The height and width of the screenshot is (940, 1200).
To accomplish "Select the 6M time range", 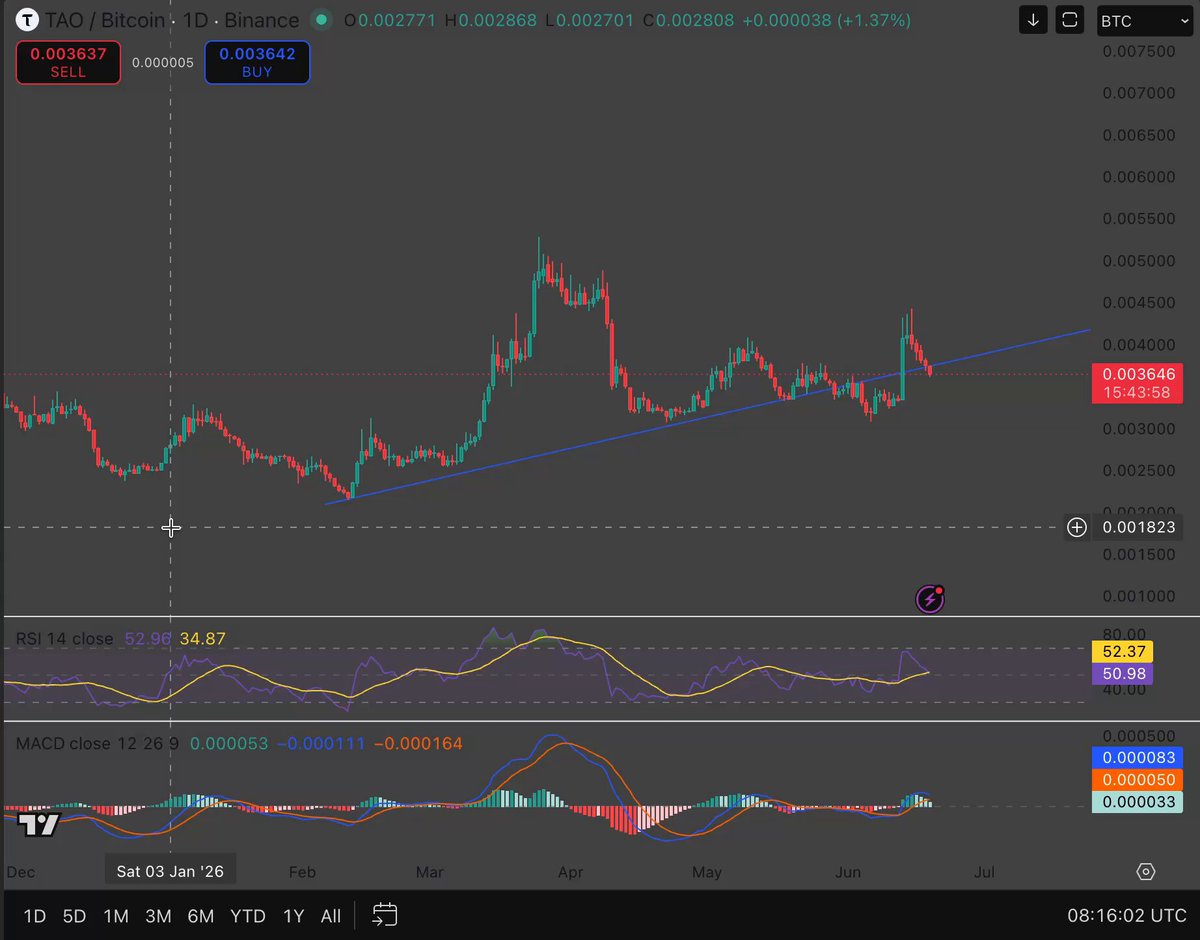I will (201, 916).
